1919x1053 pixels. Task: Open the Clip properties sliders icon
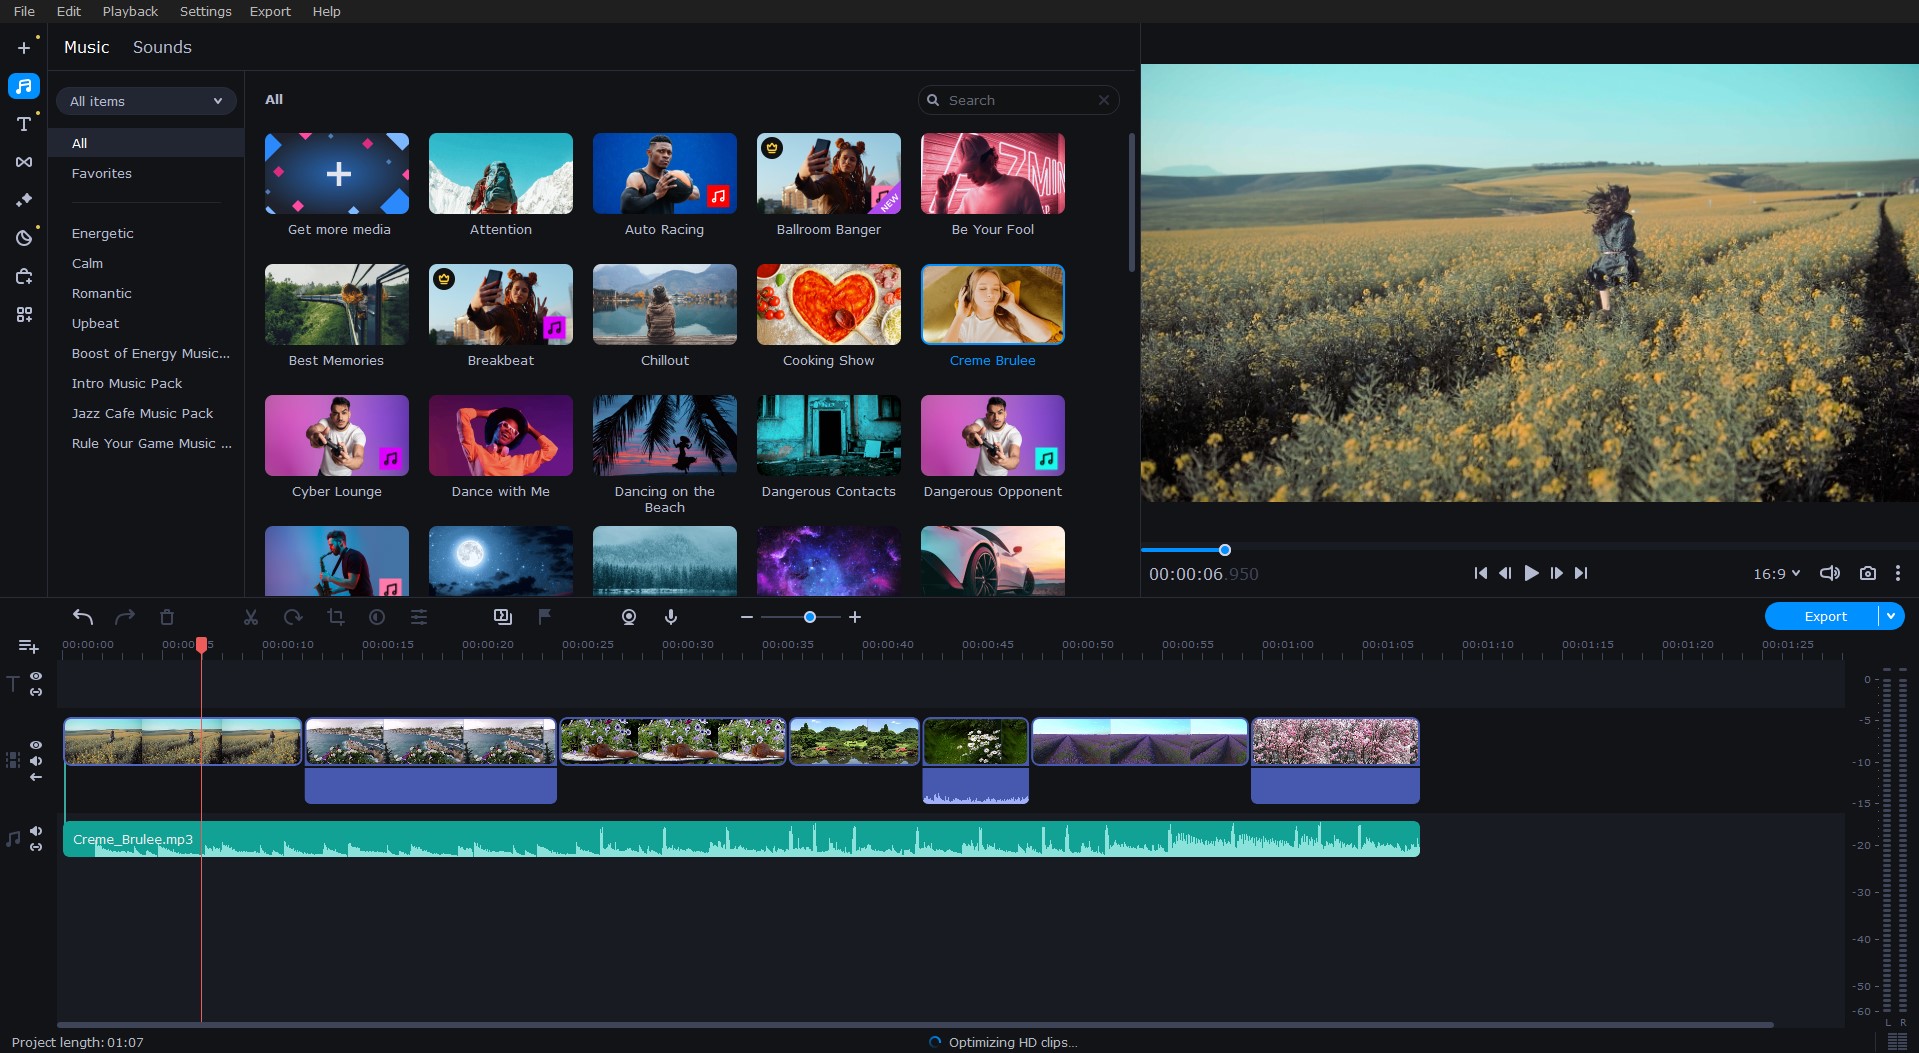(419, 617)
